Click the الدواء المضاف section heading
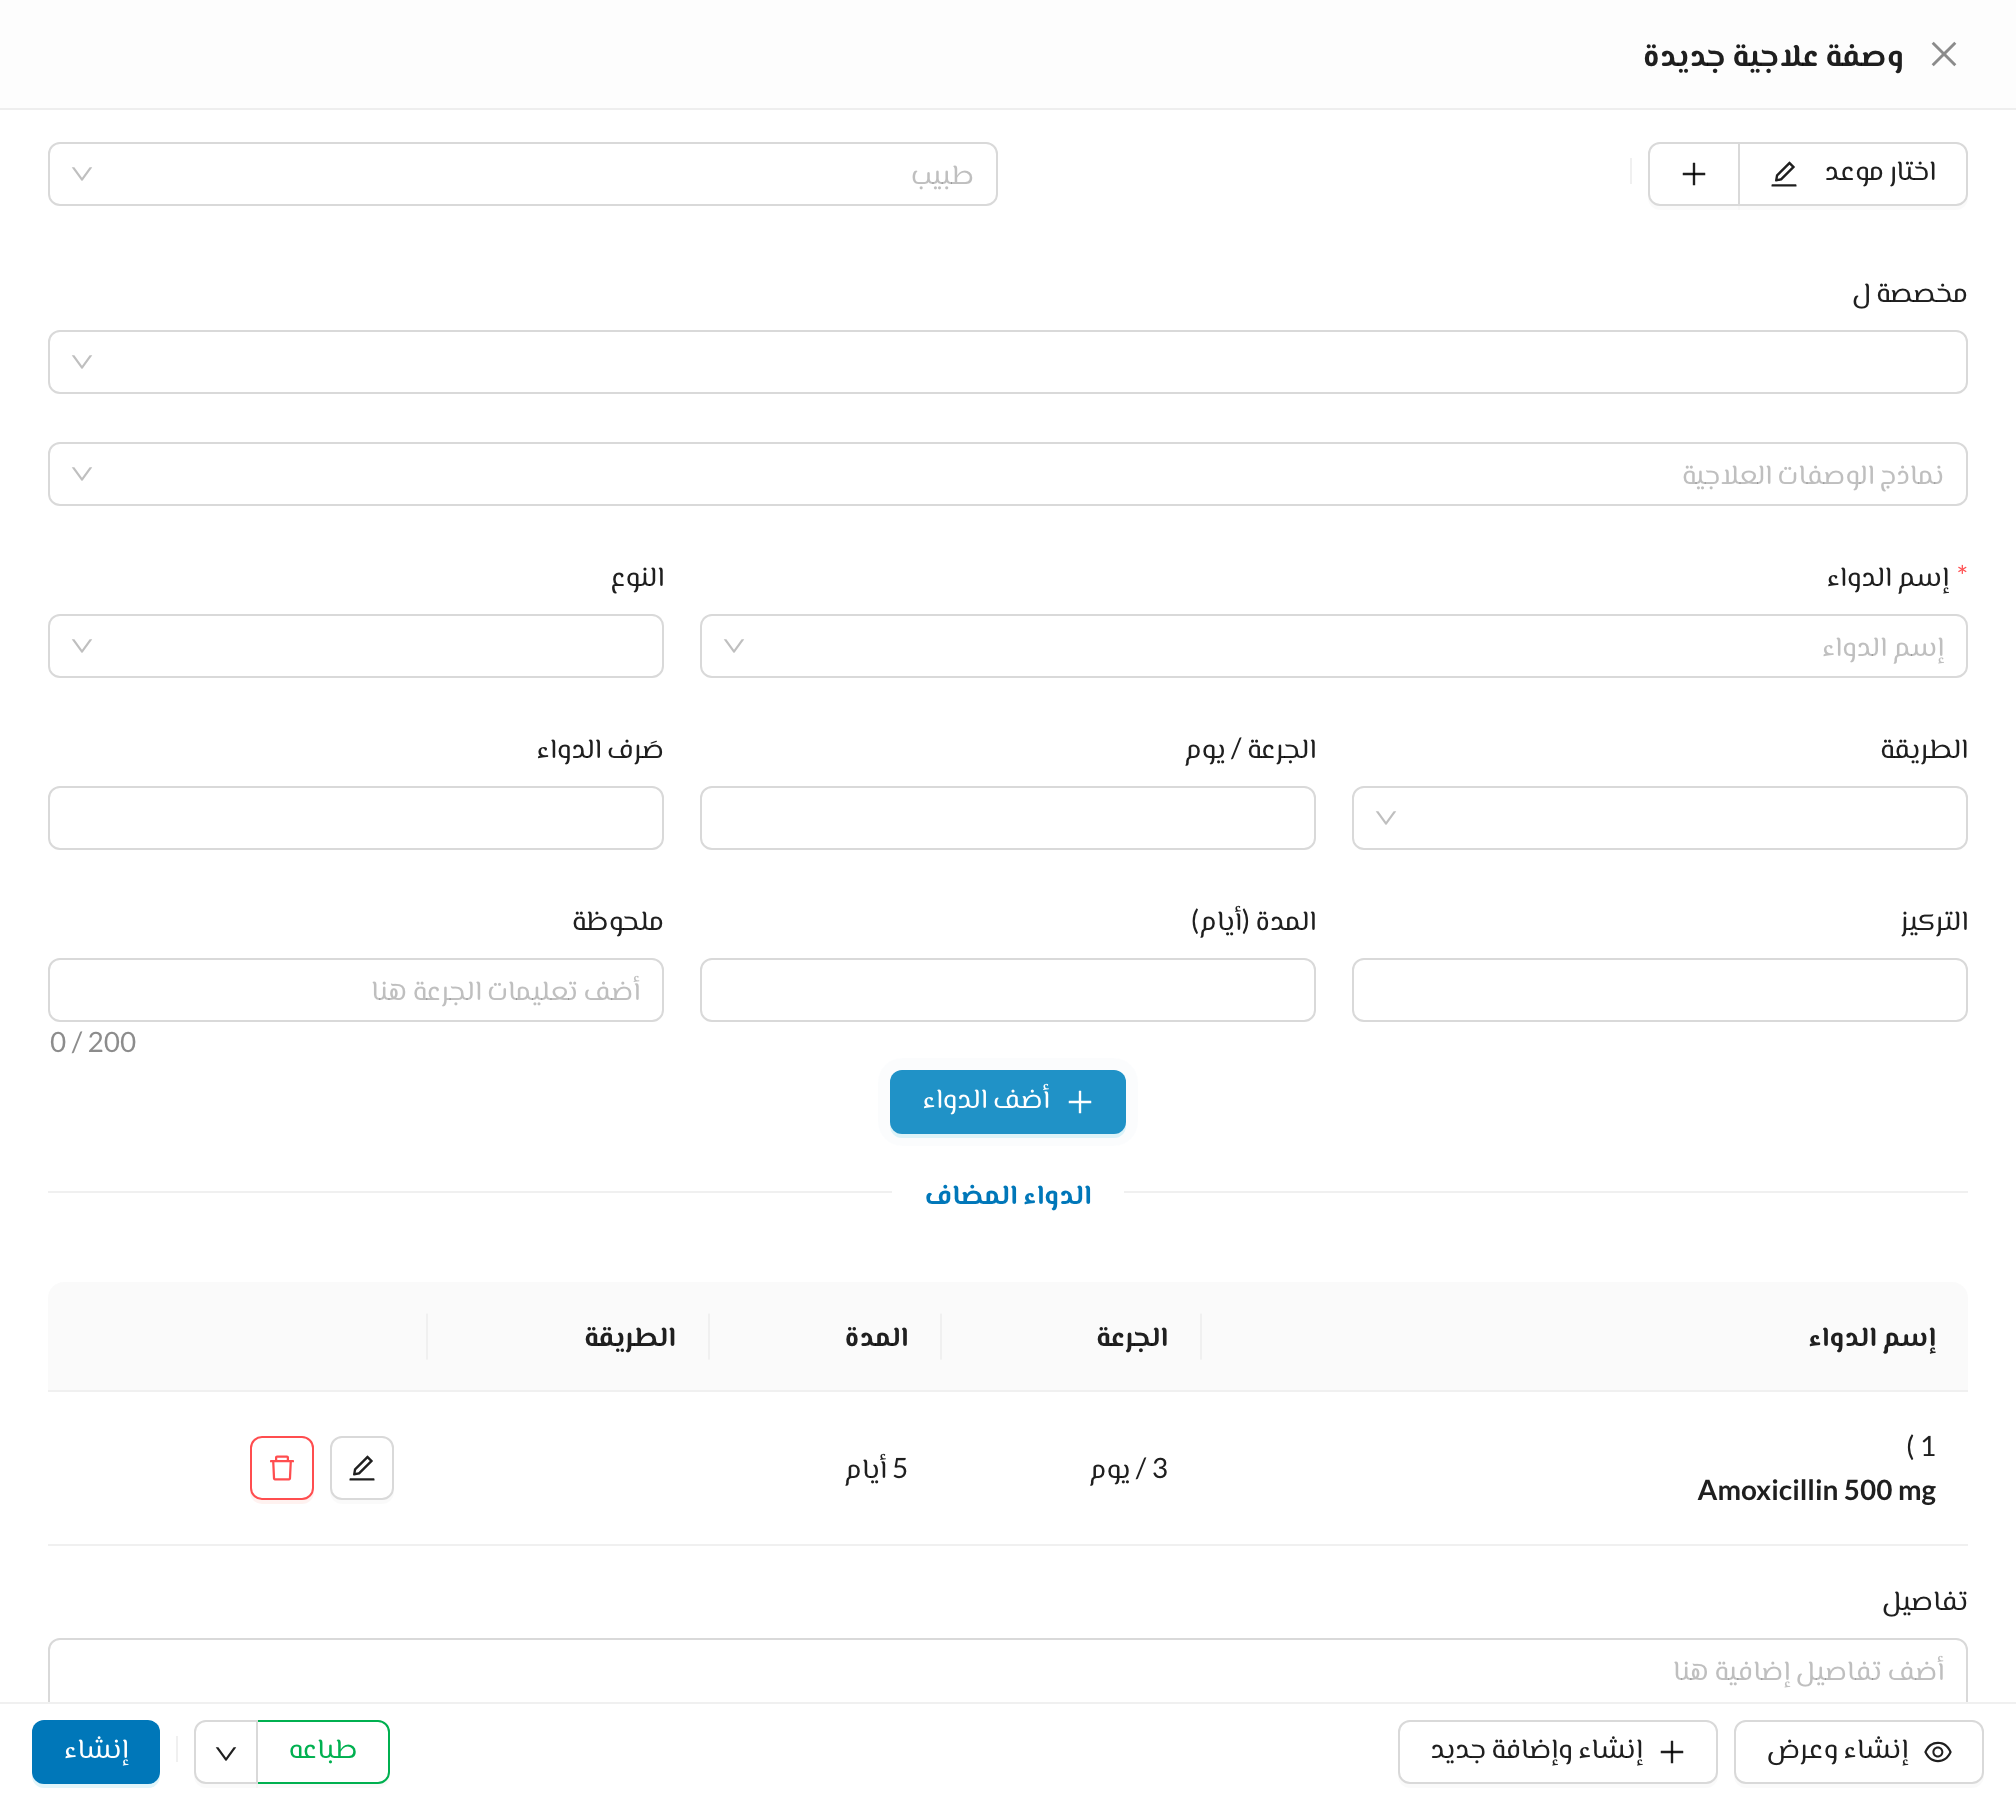Image resolution: width=2016 pixels, height=1800 pixels. 1008,1196
